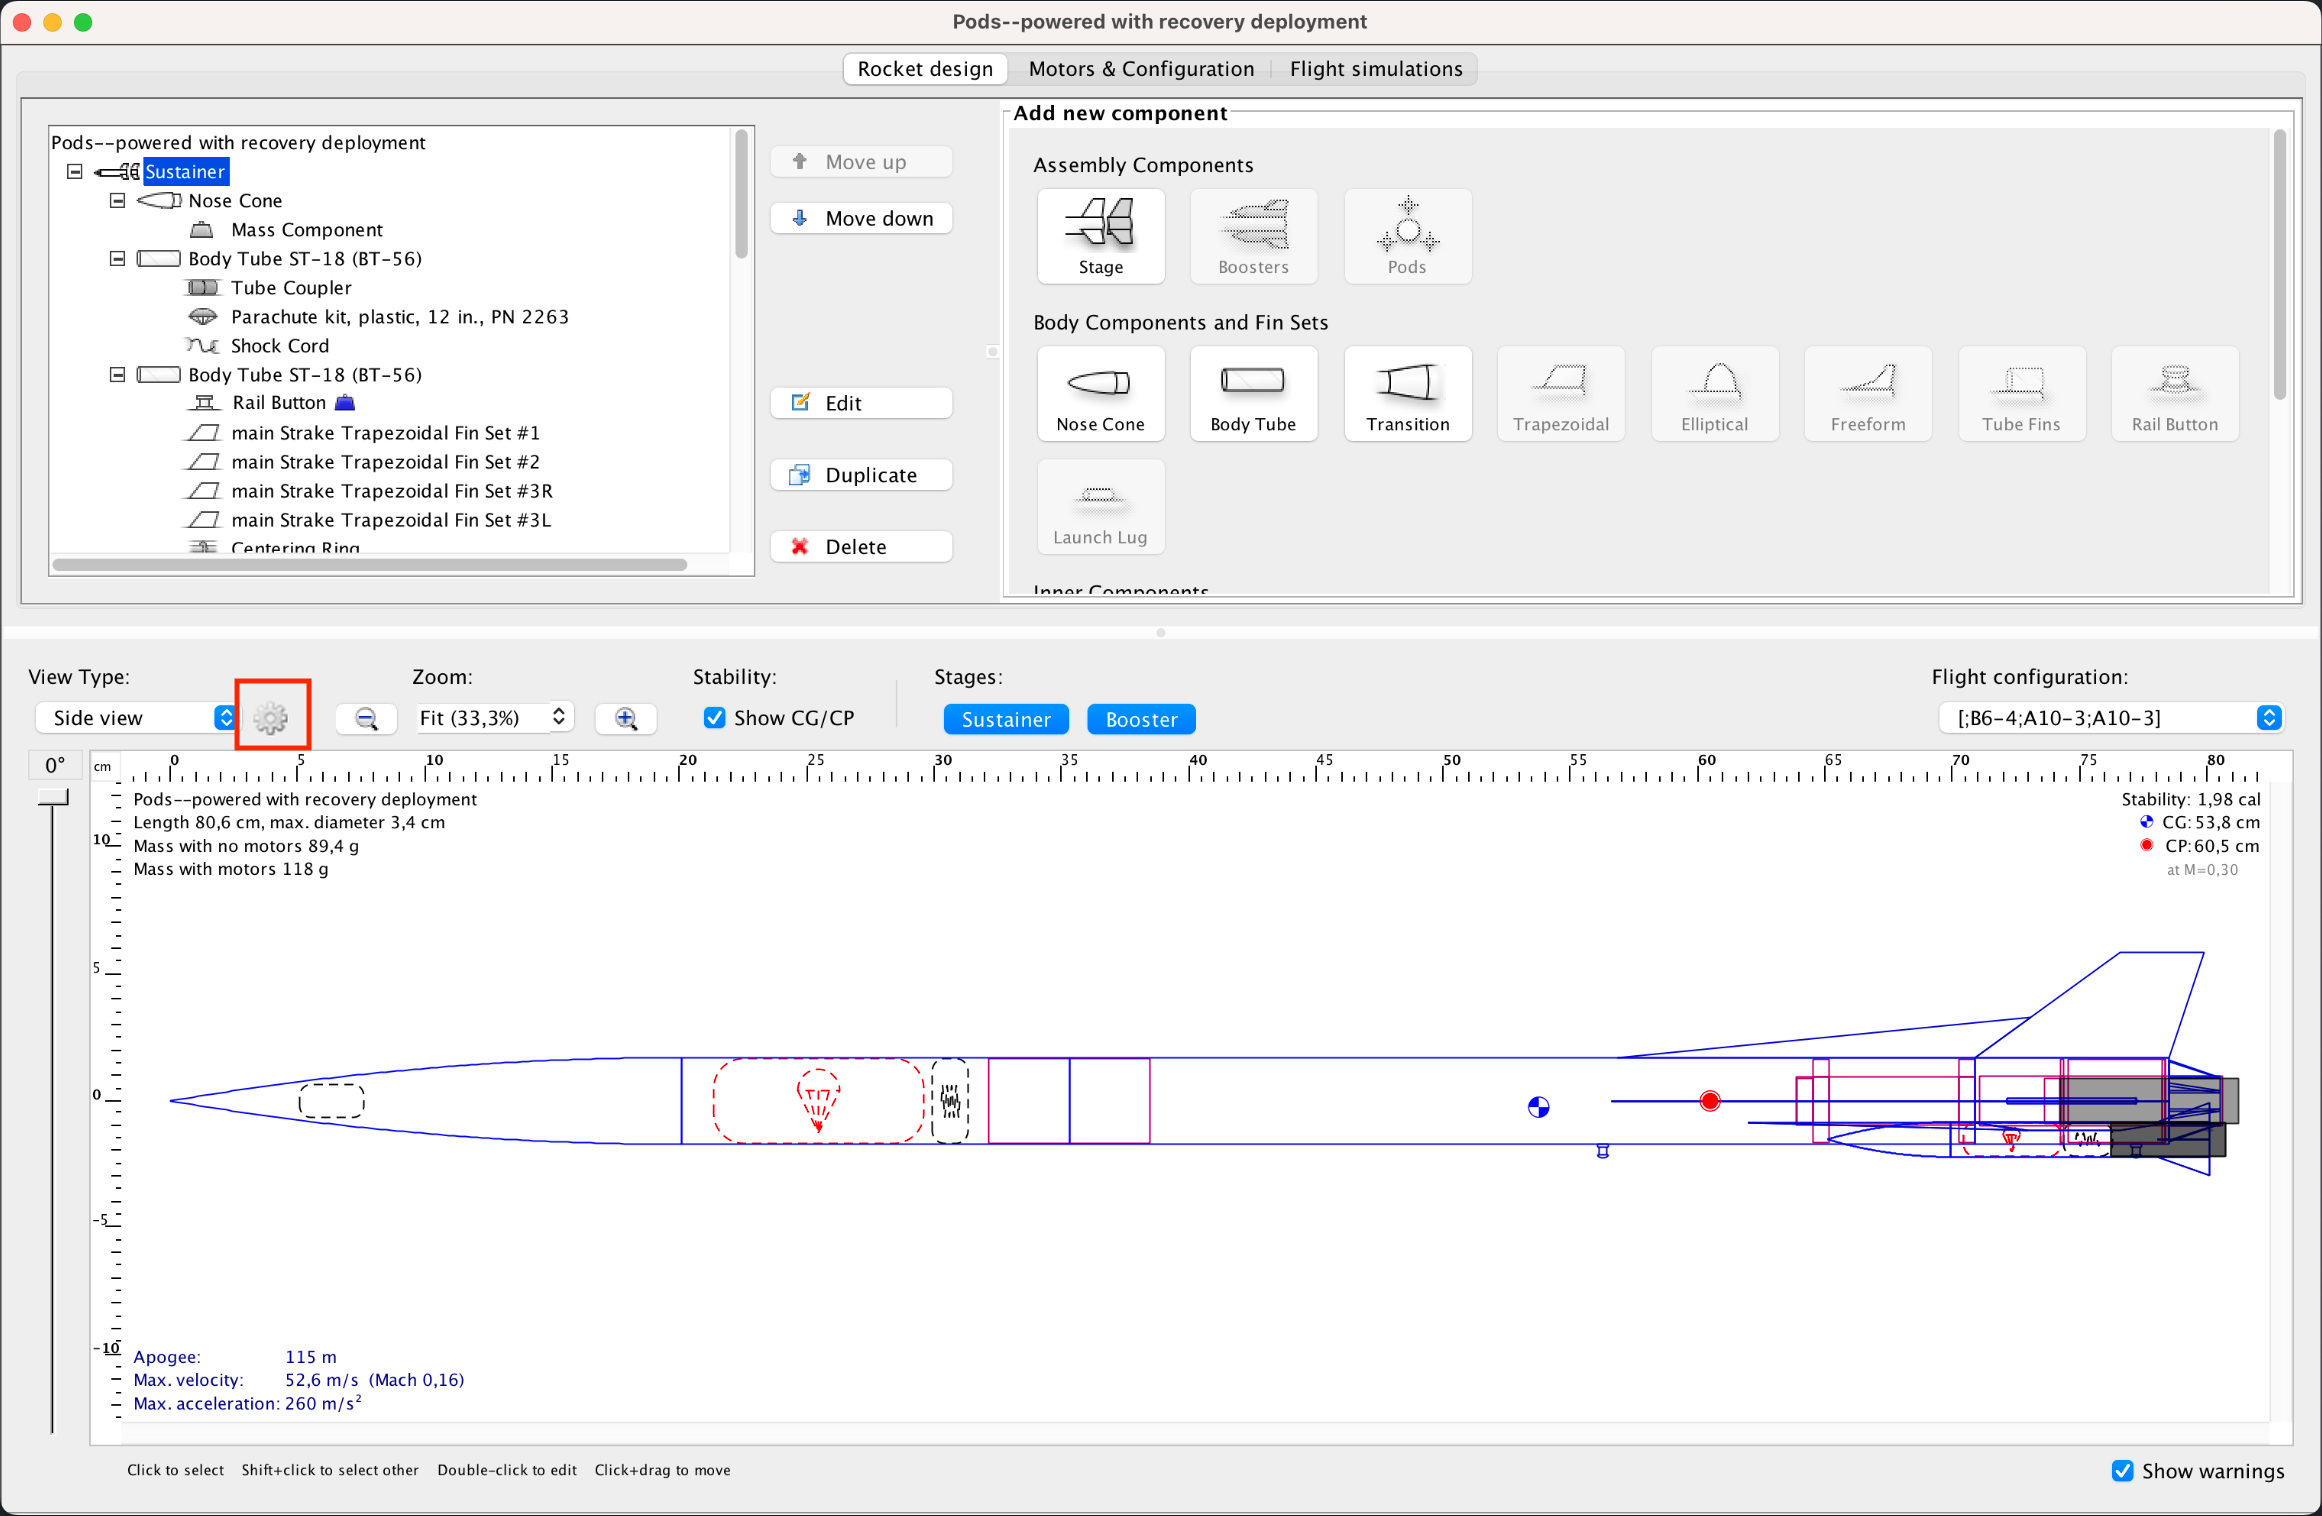The height and width of the screenshot is (1516, 2322).
Task: Add a Pods assembly component
Action: [1407, 236]
